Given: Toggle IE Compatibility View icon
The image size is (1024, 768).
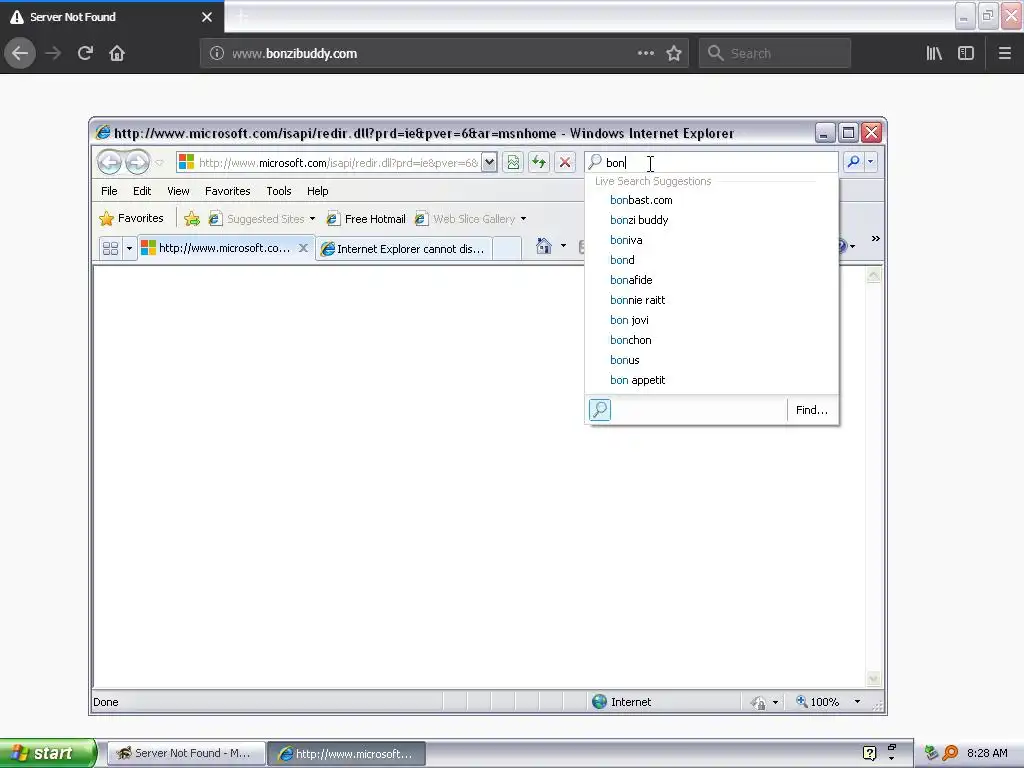Looking at the screenshot, I should (x=513, y=162).
